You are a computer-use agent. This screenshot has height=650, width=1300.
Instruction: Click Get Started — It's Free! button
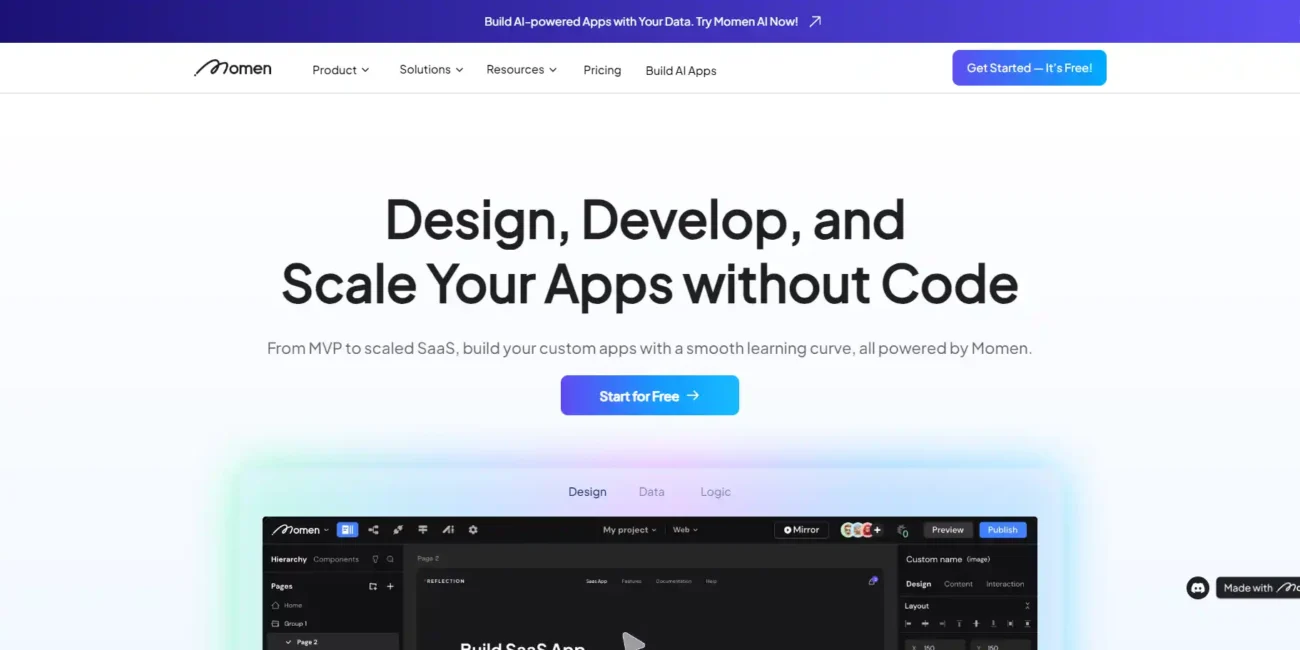[x=1029, y=68]
